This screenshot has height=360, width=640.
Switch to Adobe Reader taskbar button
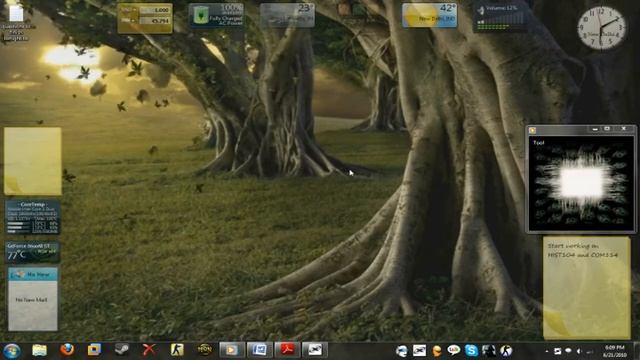pyautogui.click(x=287, y=350)
